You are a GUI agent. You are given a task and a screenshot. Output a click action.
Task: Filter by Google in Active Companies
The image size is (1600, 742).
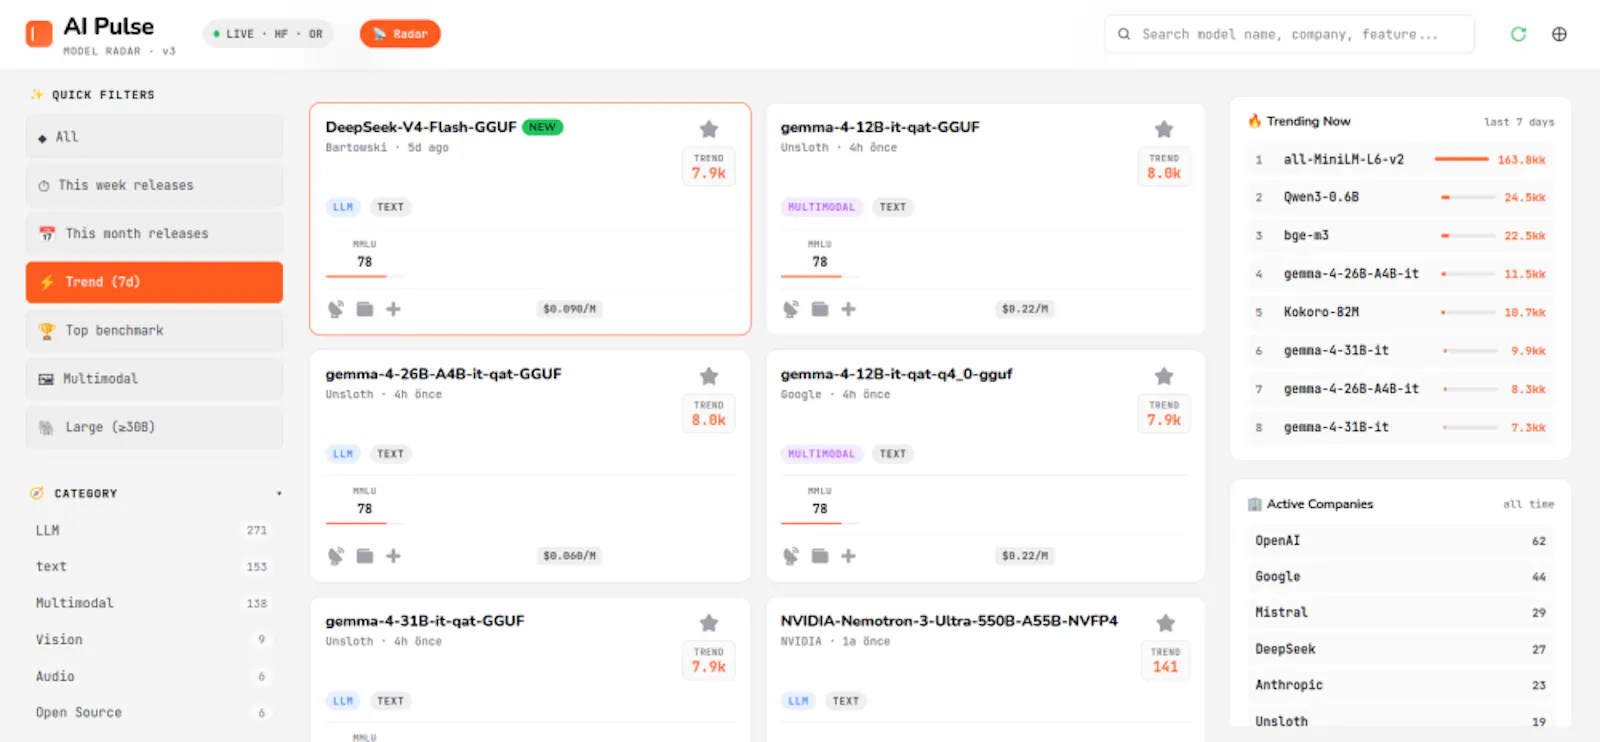1400,577
